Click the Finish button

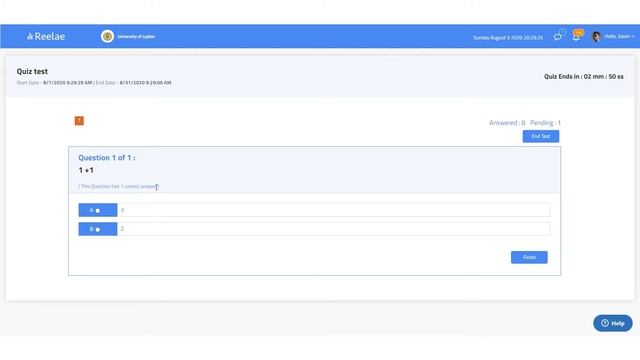529,257
